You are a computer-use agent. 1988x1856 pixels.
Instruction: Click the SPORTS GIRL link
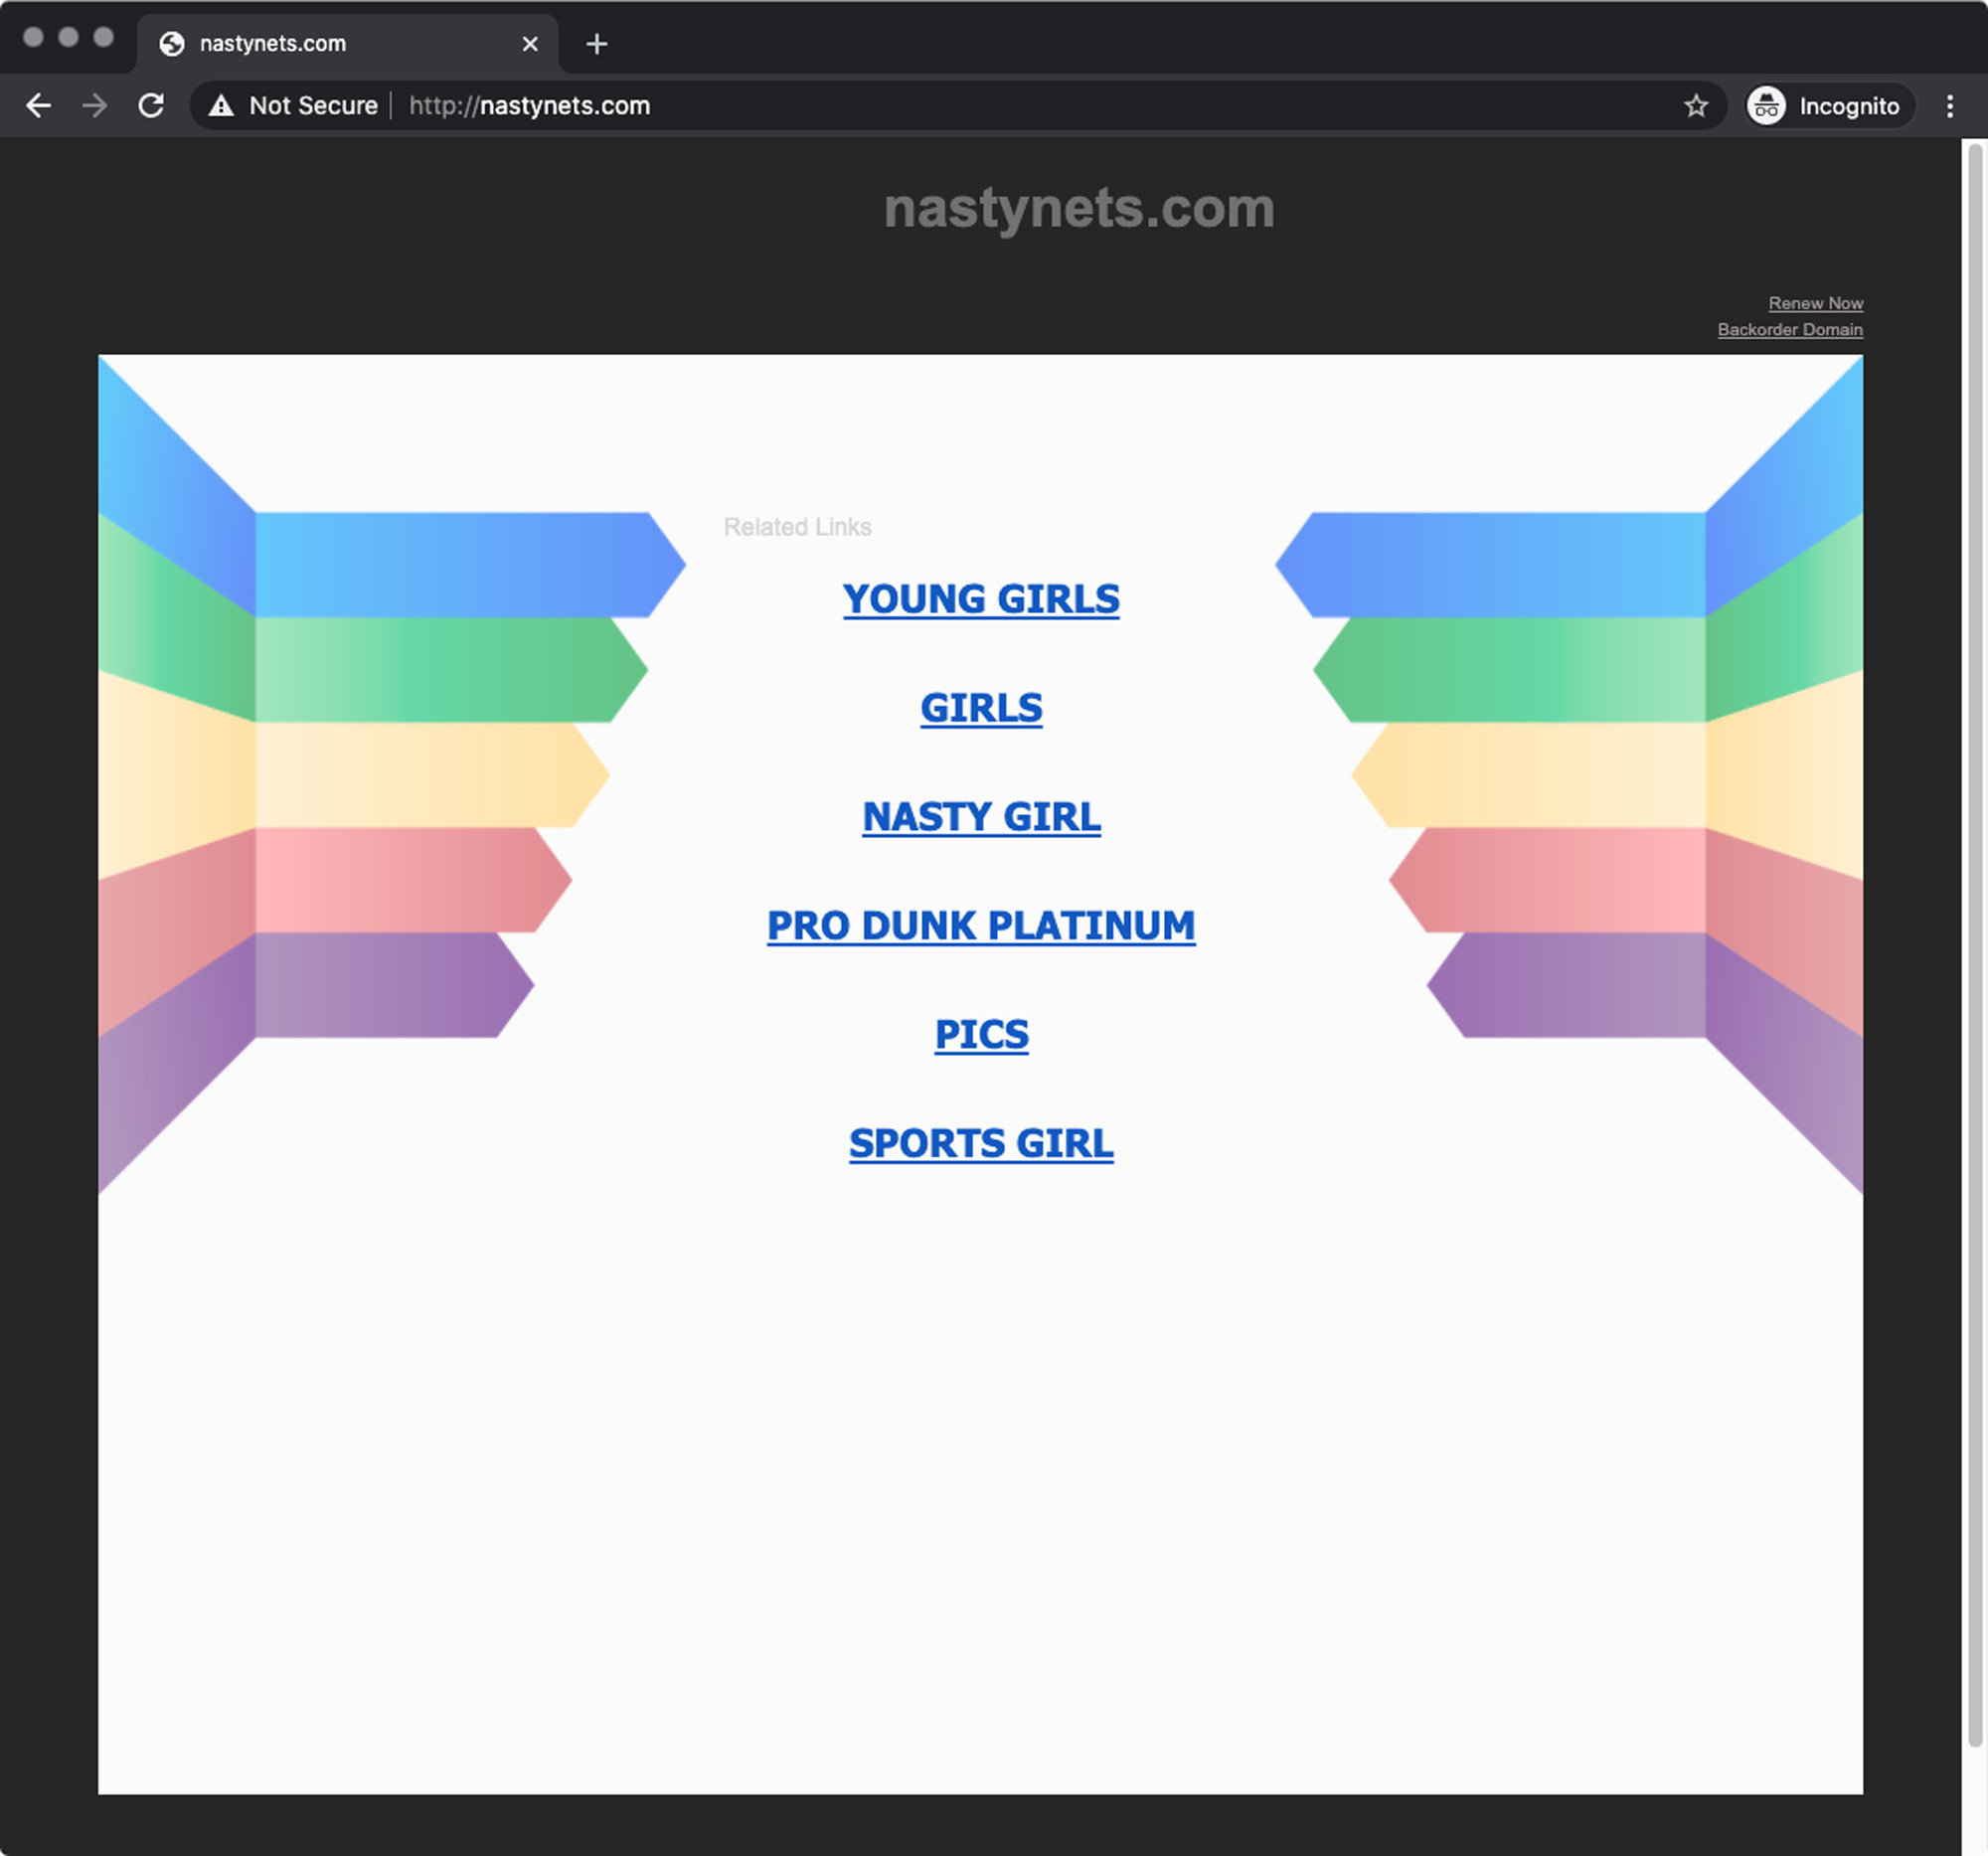980,1144
